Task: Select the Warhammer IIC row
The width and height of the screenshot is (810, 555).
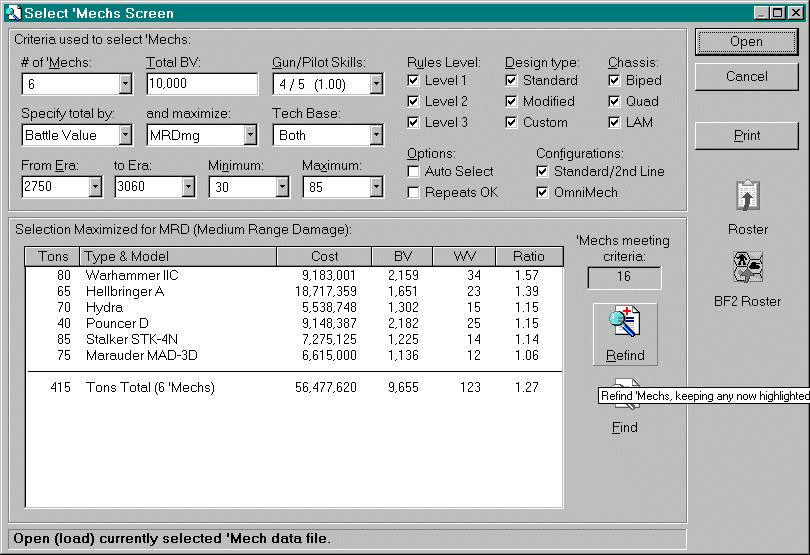Action: pos(294,275)
